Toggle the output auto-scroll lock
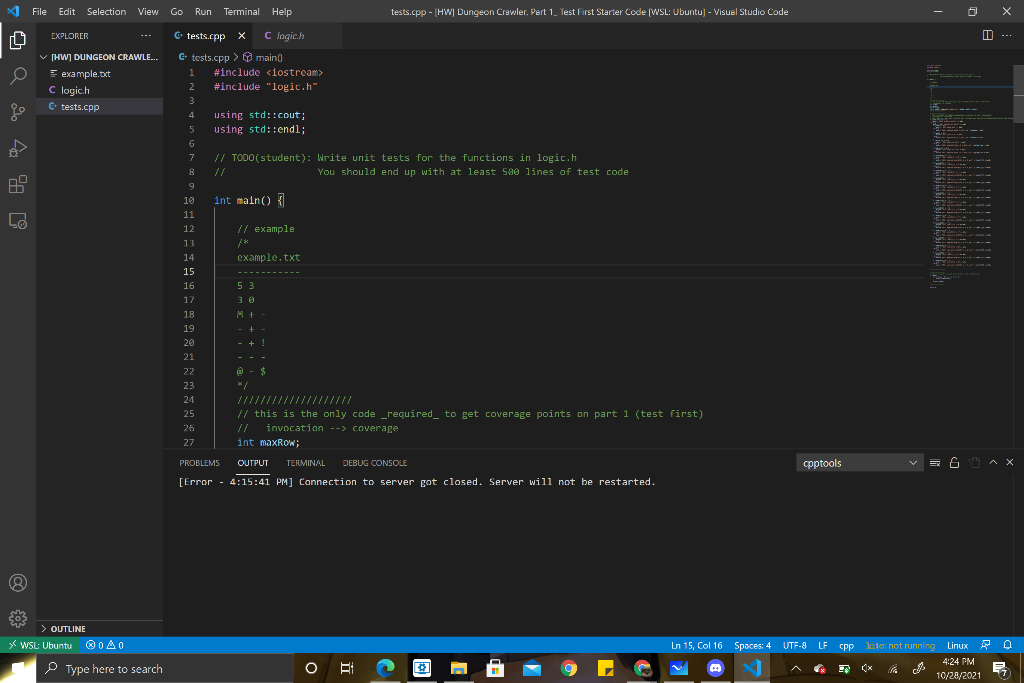This screenshot has height=683, width=1024. click(x=955, y=463)
